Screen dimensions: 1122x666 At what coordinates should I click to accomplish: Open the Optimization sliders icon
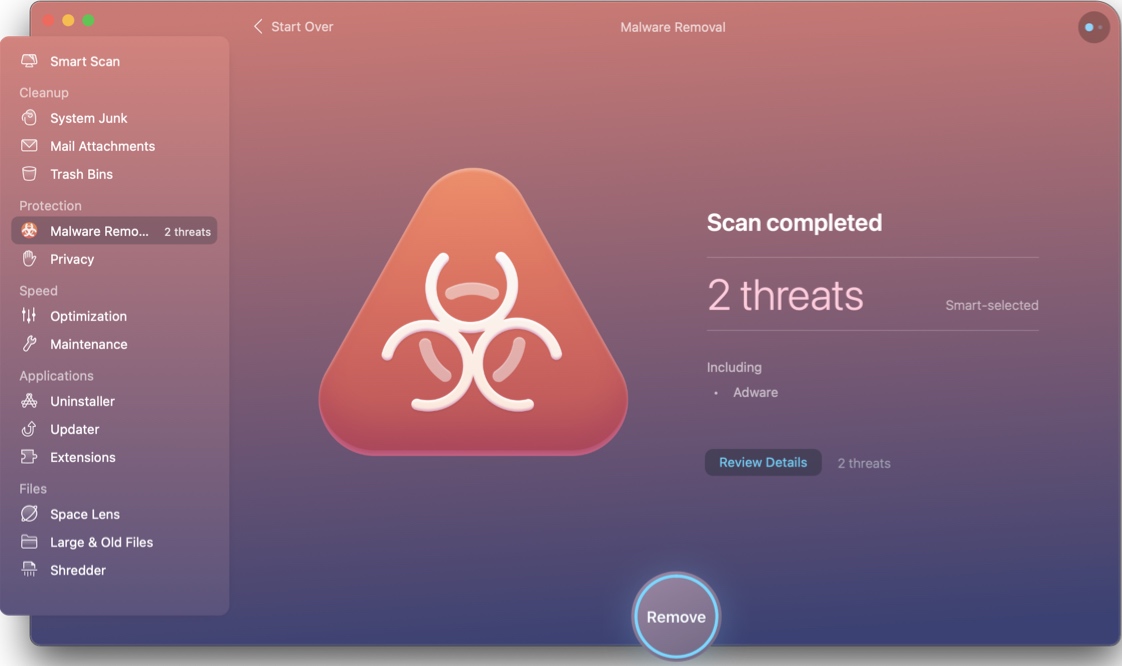[x=29, y=315]
